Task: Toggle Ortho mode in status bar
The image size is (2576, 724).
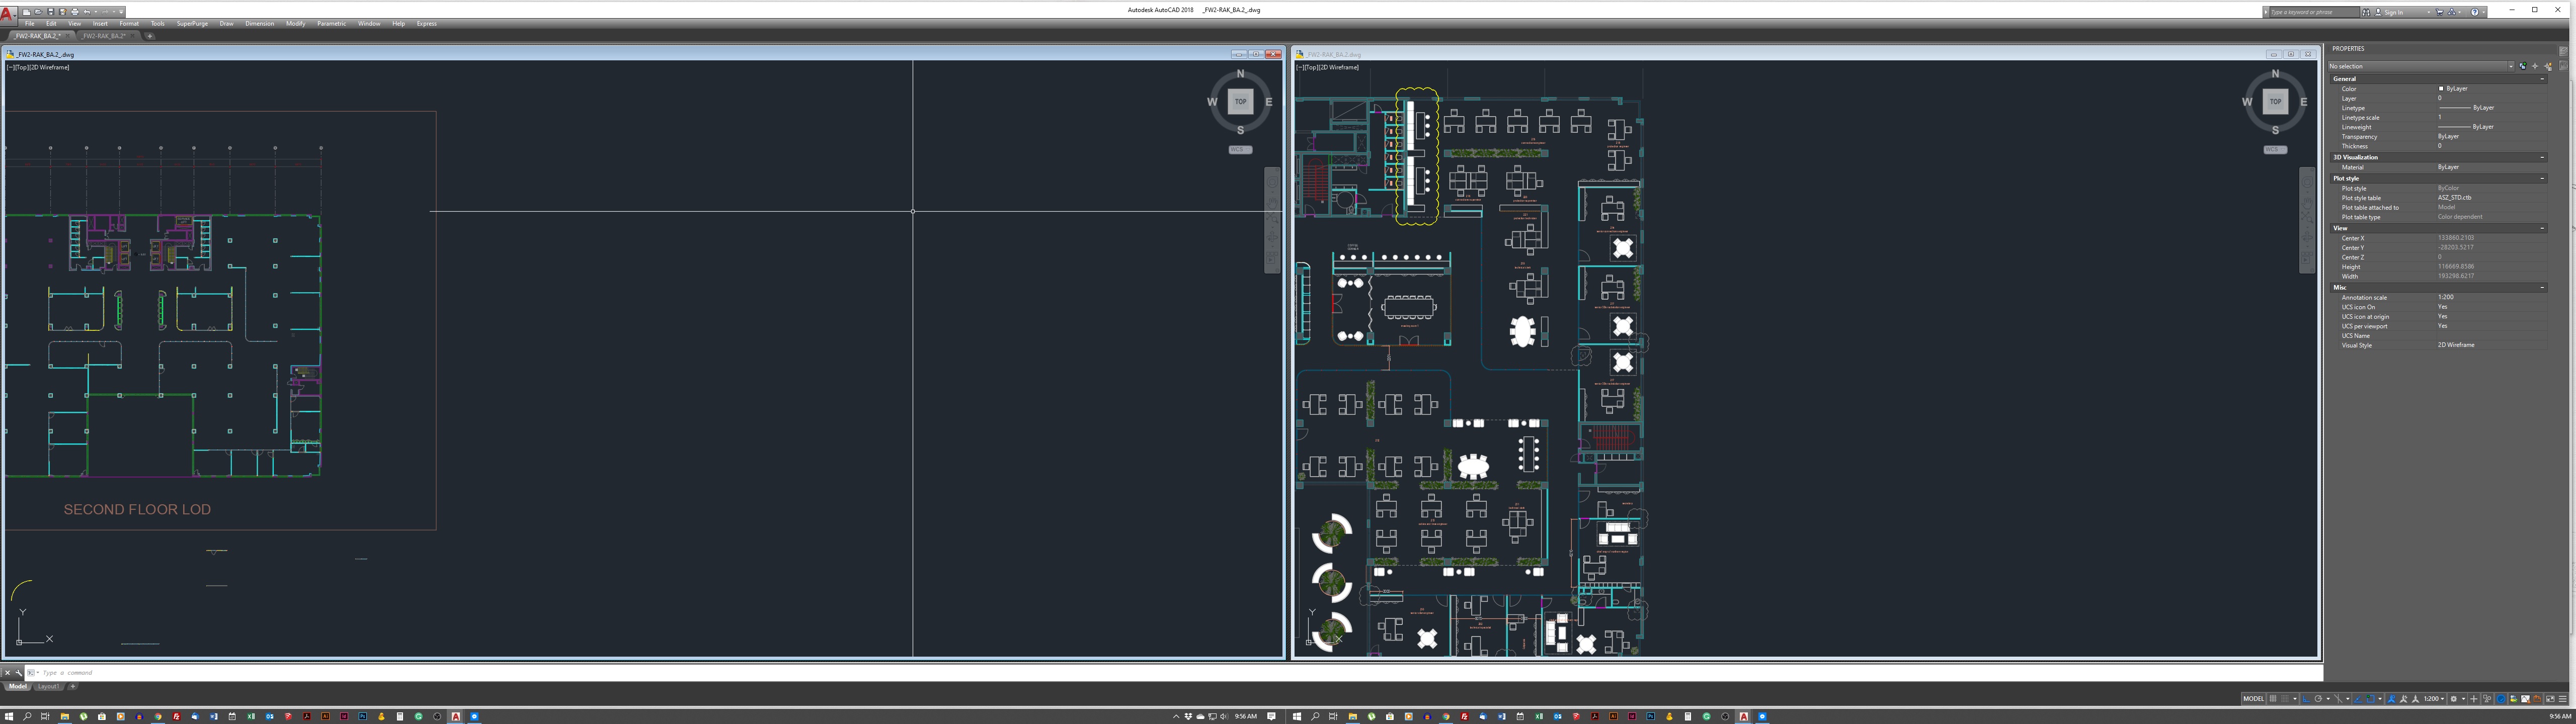Action: [x=2306, y=699]
